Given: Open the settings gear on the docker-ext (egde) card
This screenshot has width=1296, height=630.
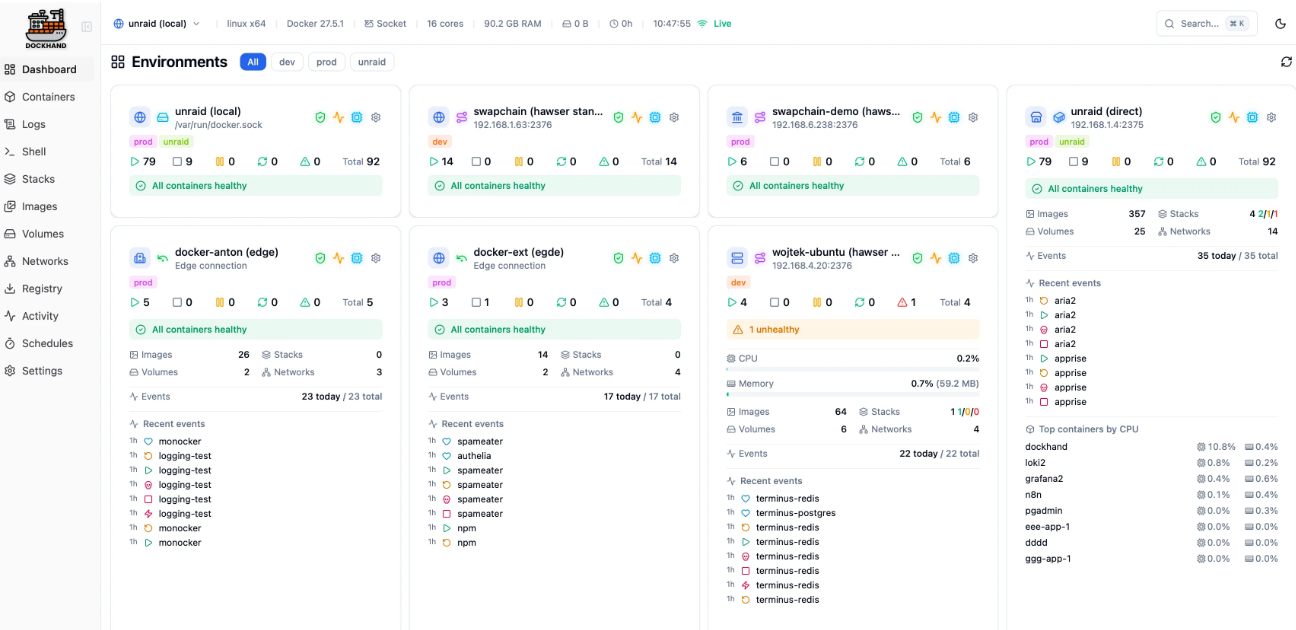Looking at the screenshot, I should click(x=674, y=258).
